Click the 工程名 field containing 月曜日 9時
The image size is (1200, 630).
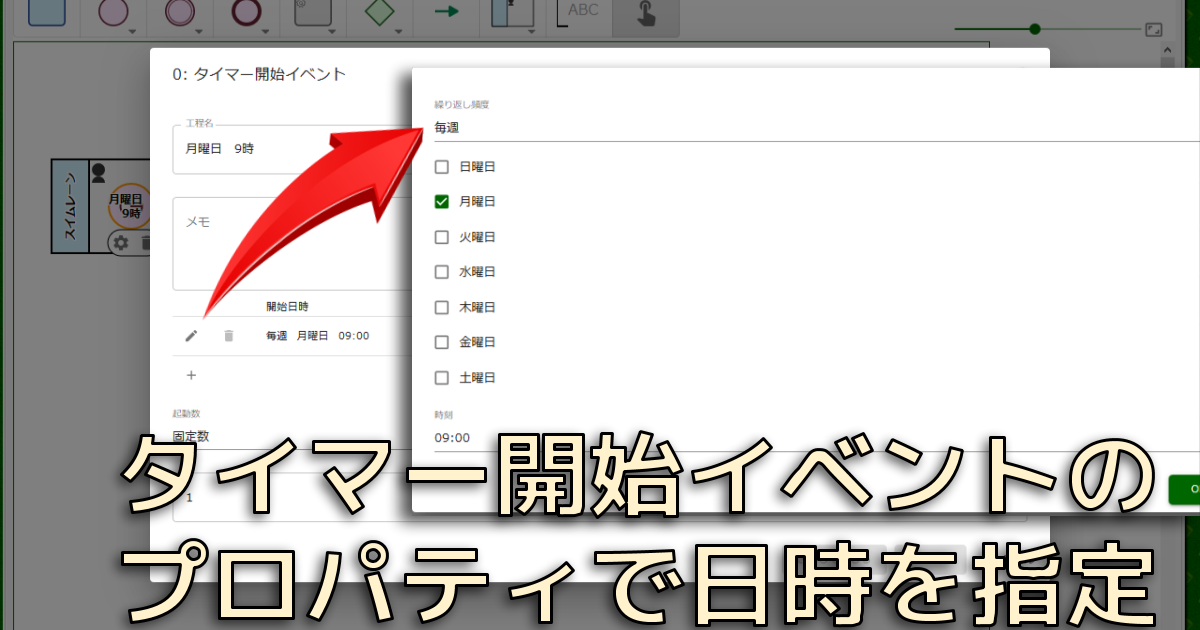(292, 149)
